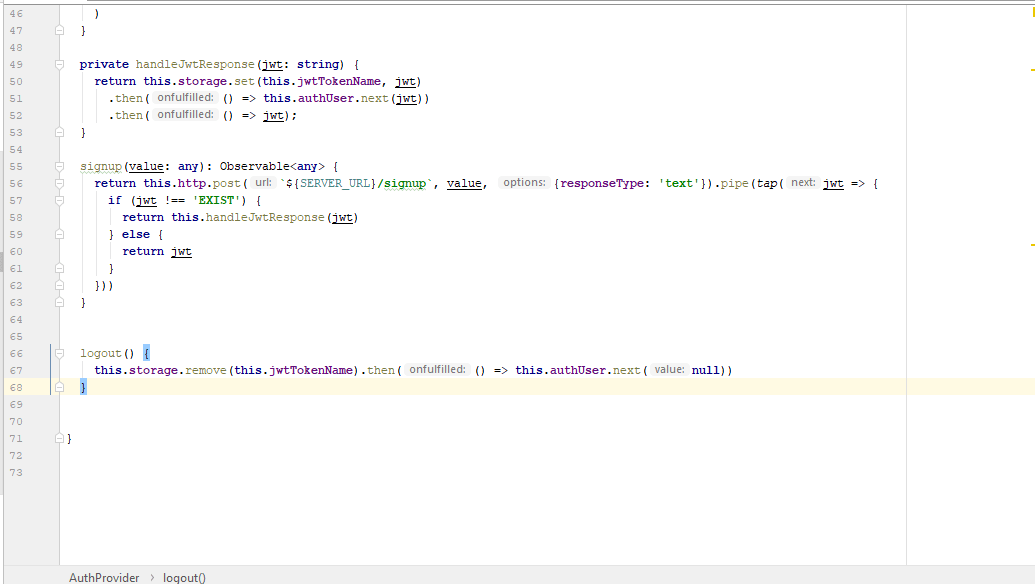1035x584 pixels.
Task: Click fold end marker on line 47
Action: click(60, 31)
